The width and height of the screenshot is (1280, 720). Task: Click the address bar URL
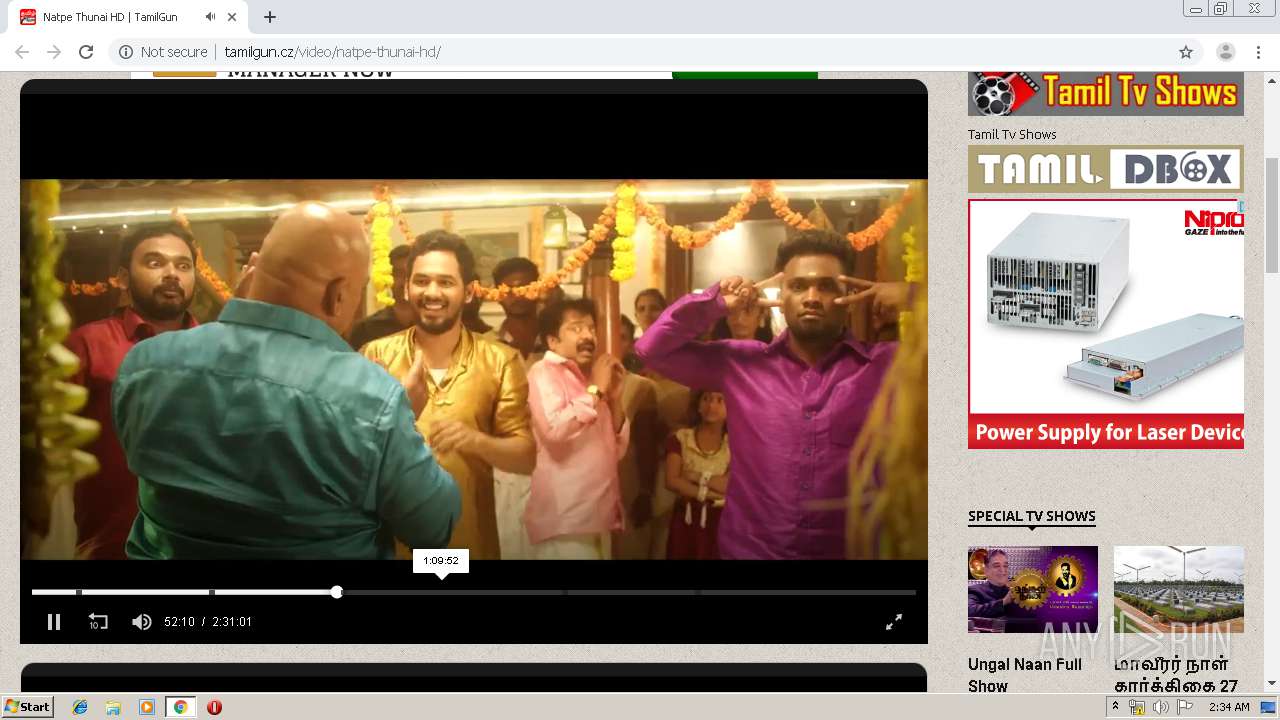pyautogui.click(x=332, y=52)
